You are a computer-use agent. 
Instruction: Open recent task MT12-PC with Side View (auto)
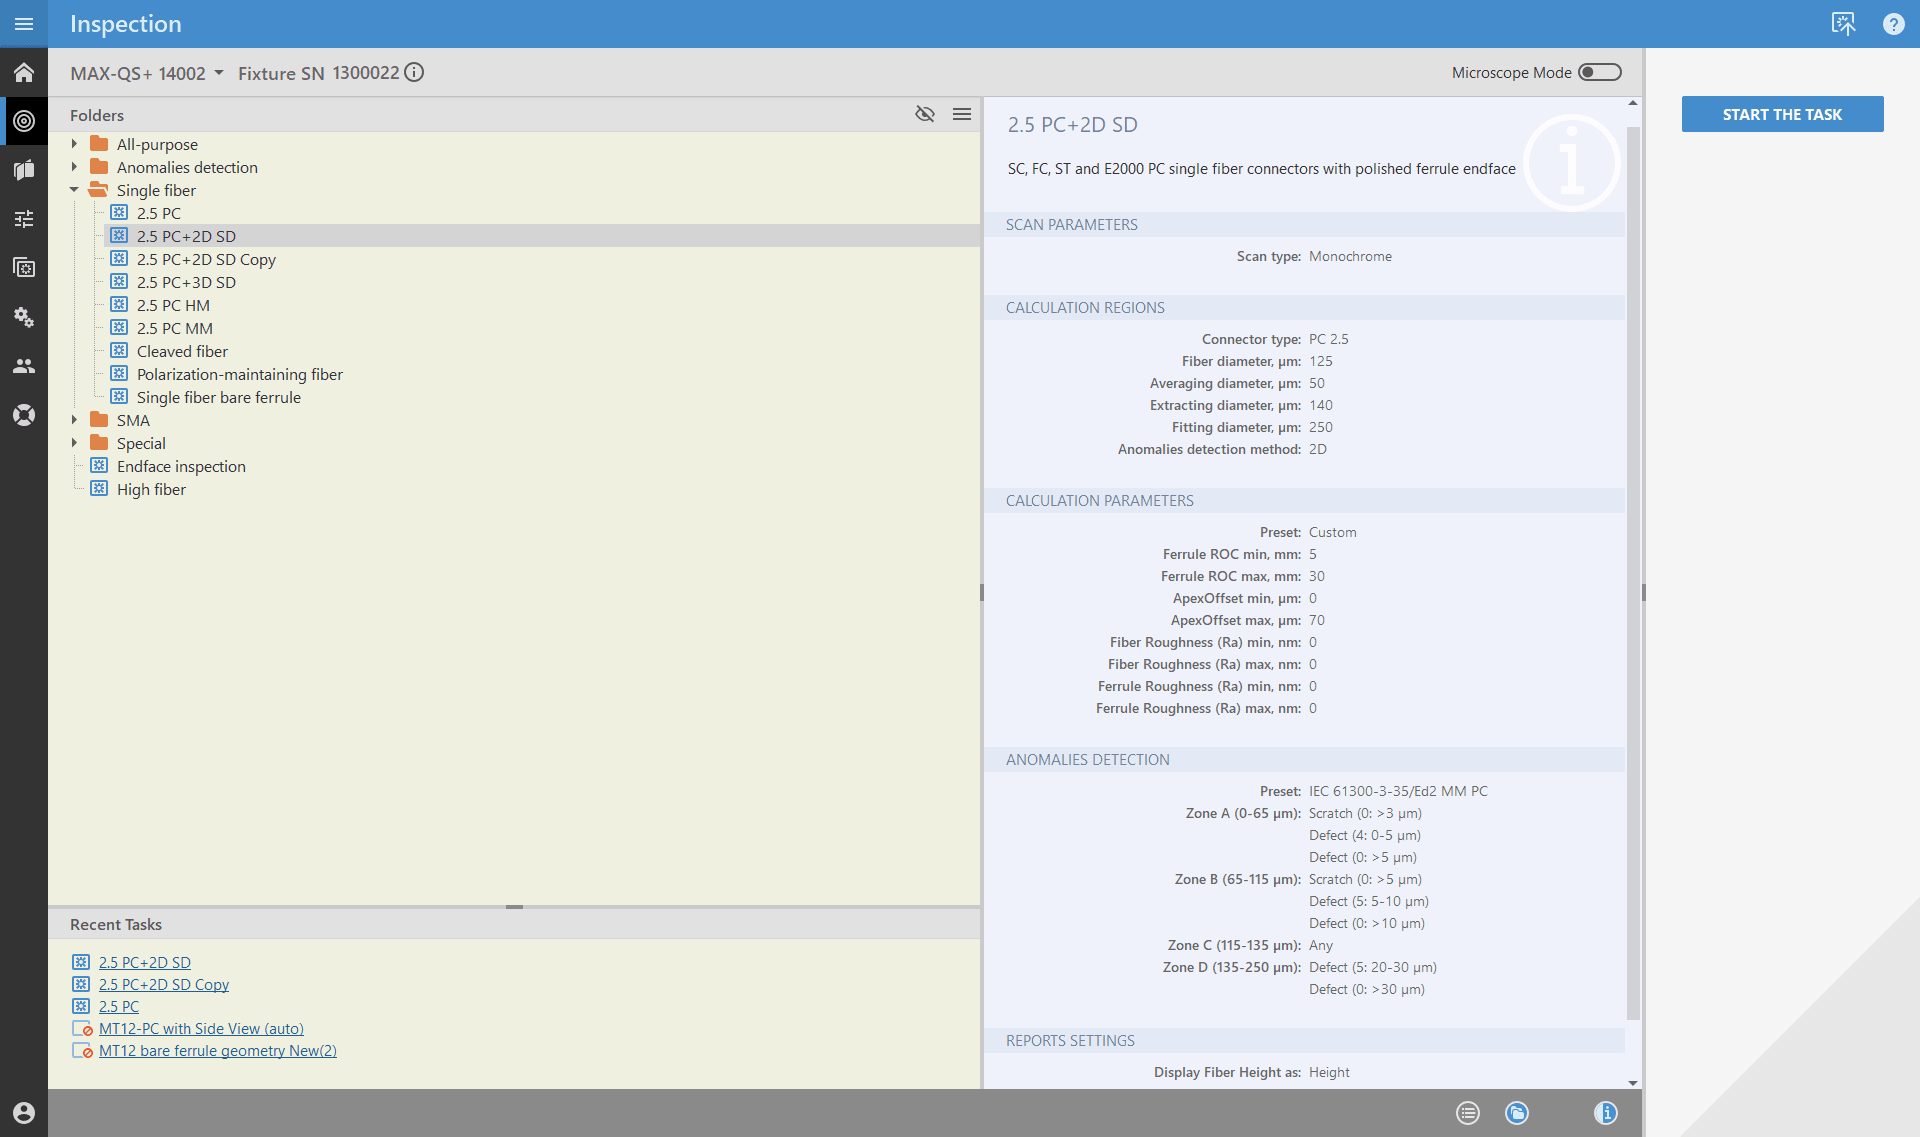point(201,1029)
